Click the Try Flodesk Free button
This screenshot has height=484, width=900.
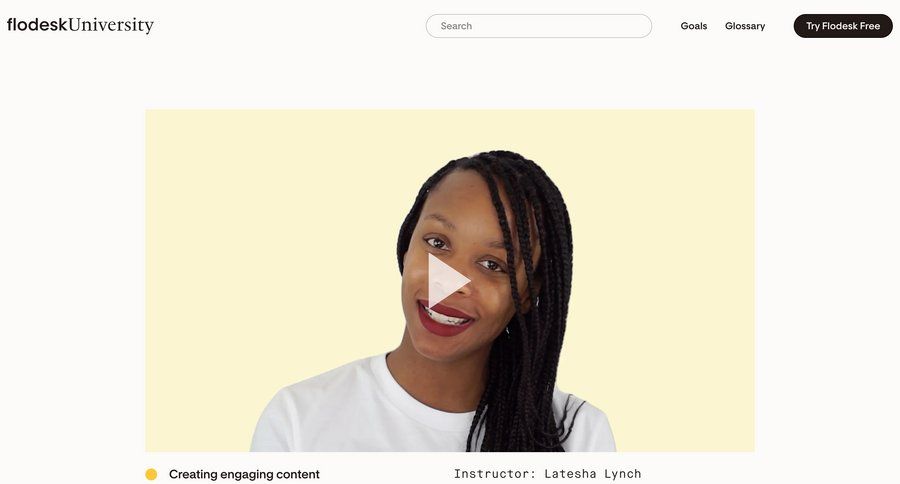[843, 26]
